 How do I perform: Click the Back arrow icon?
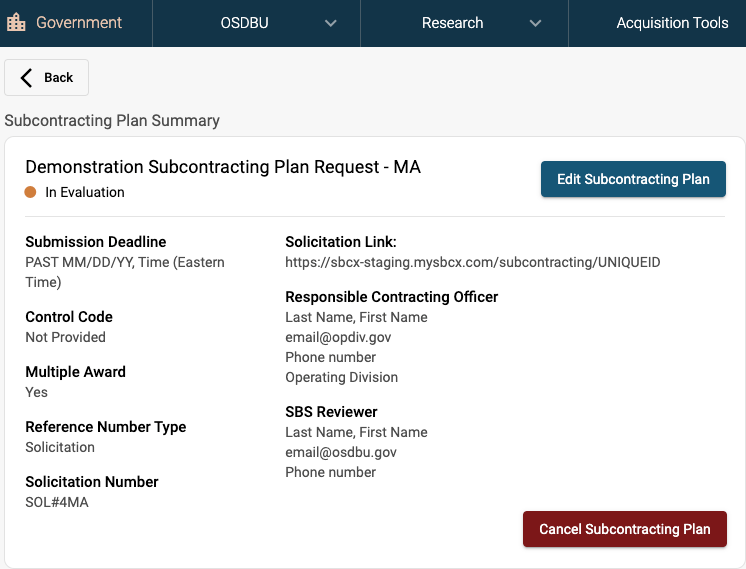click(27, 78)
